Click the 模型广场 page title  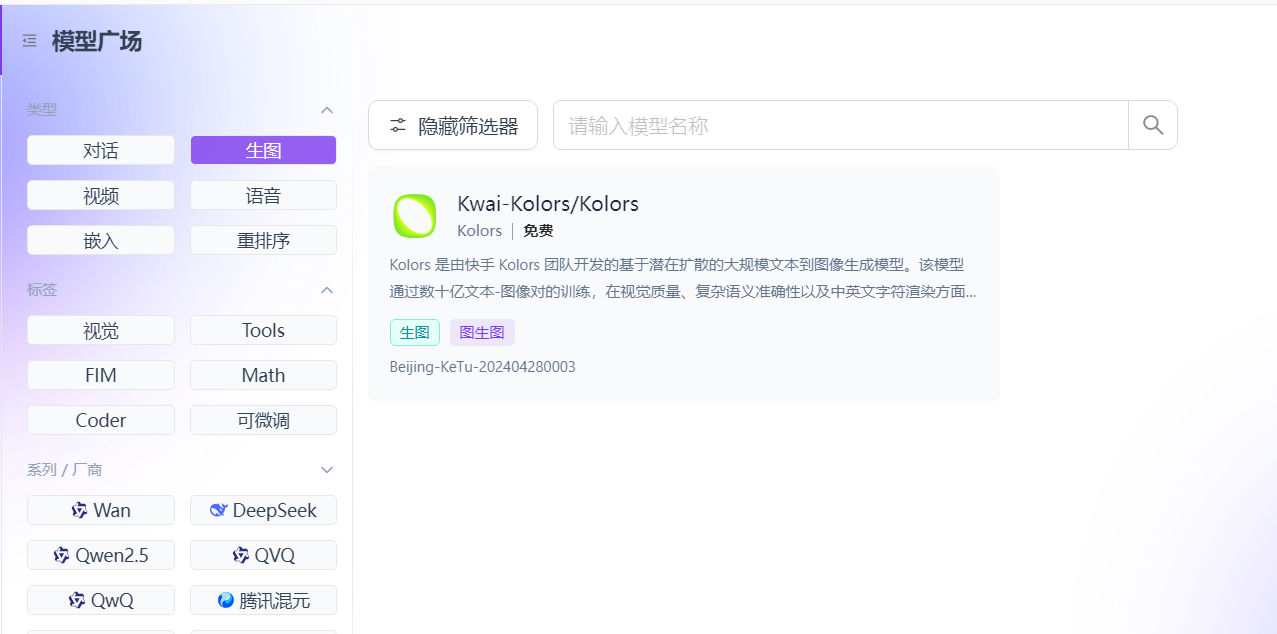(x=97, y=41)
